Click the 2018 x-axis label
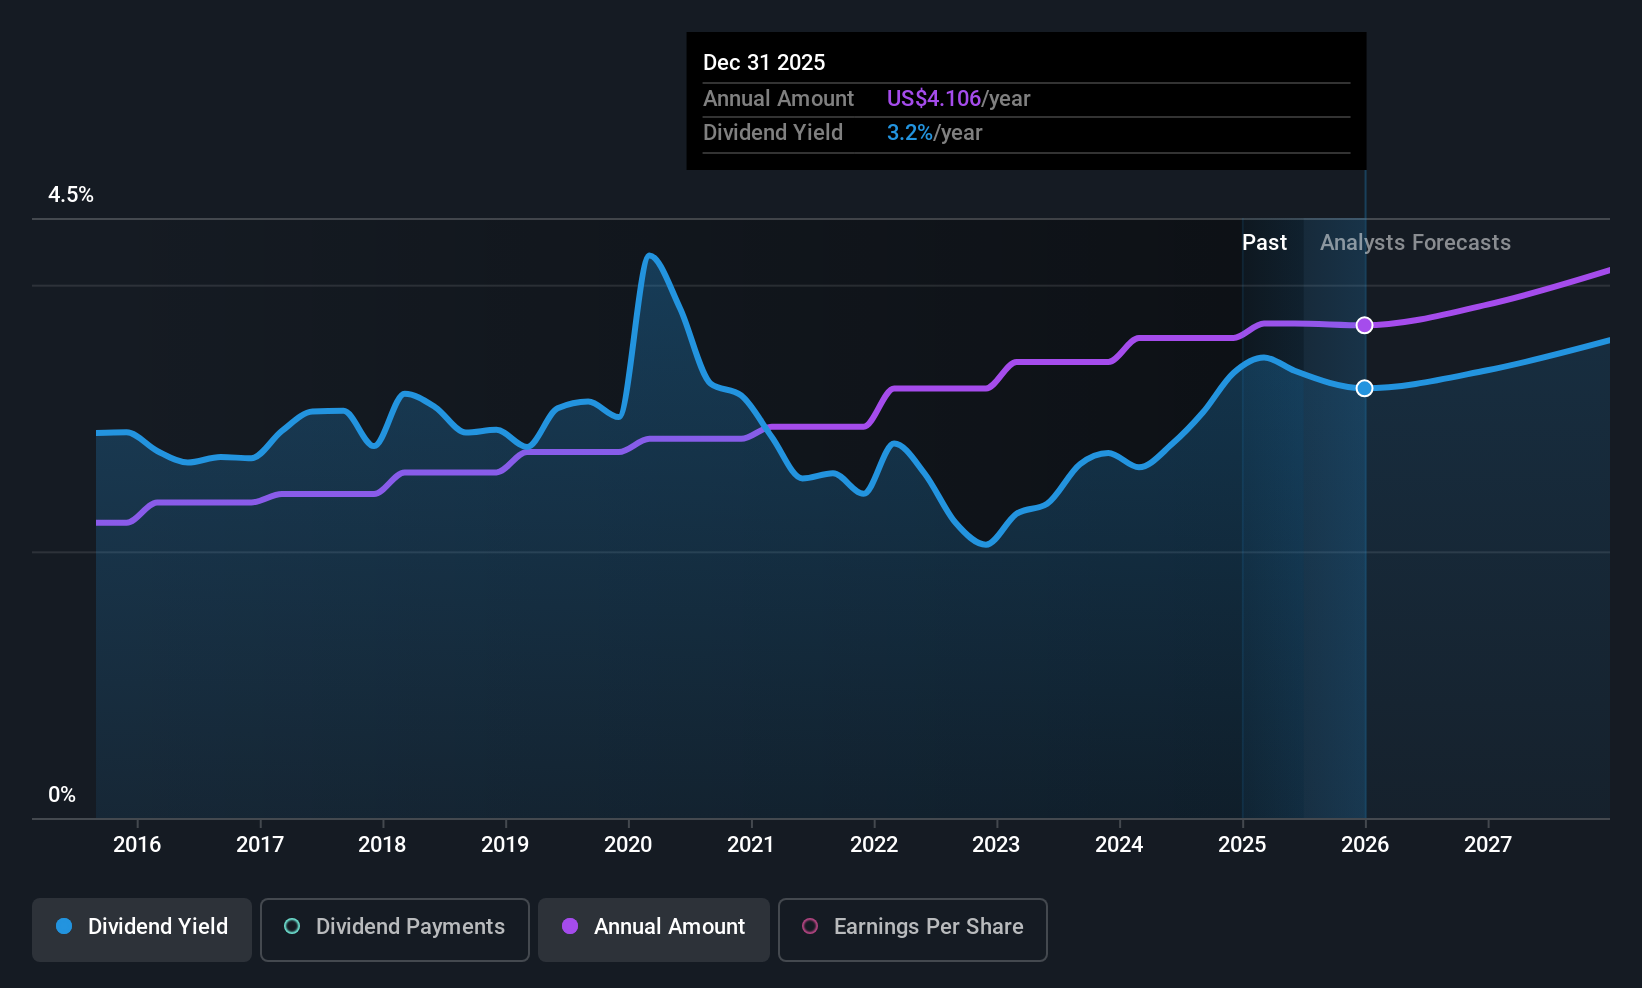The height and width of the screenshot is (988, 1642). (x=382, y=844)
